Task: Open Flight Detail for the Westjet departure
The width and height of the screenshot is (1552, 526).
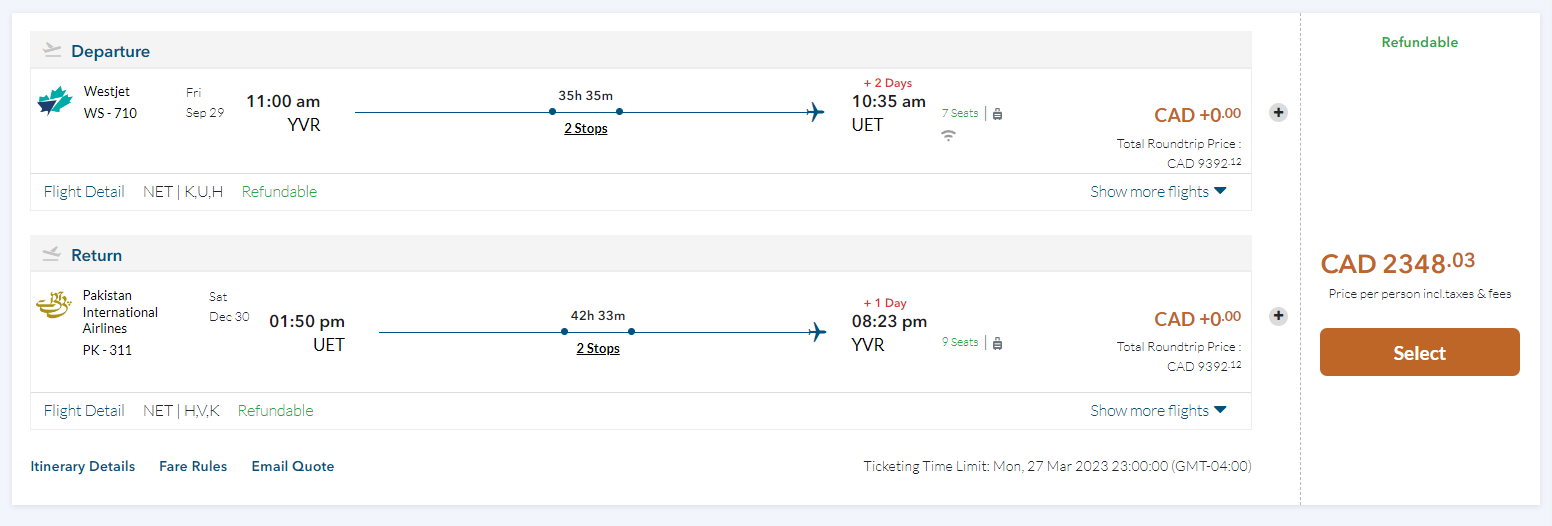Action: (x=84, y=192)
